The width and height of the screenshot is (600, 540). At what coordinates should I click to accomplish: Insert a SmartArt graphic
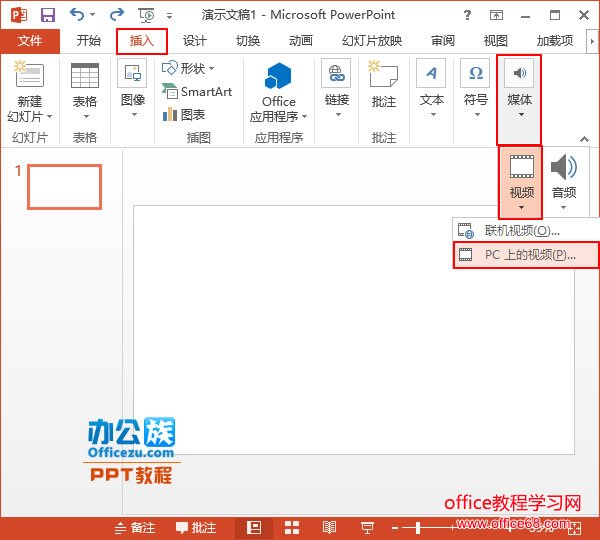pos(197,92)
